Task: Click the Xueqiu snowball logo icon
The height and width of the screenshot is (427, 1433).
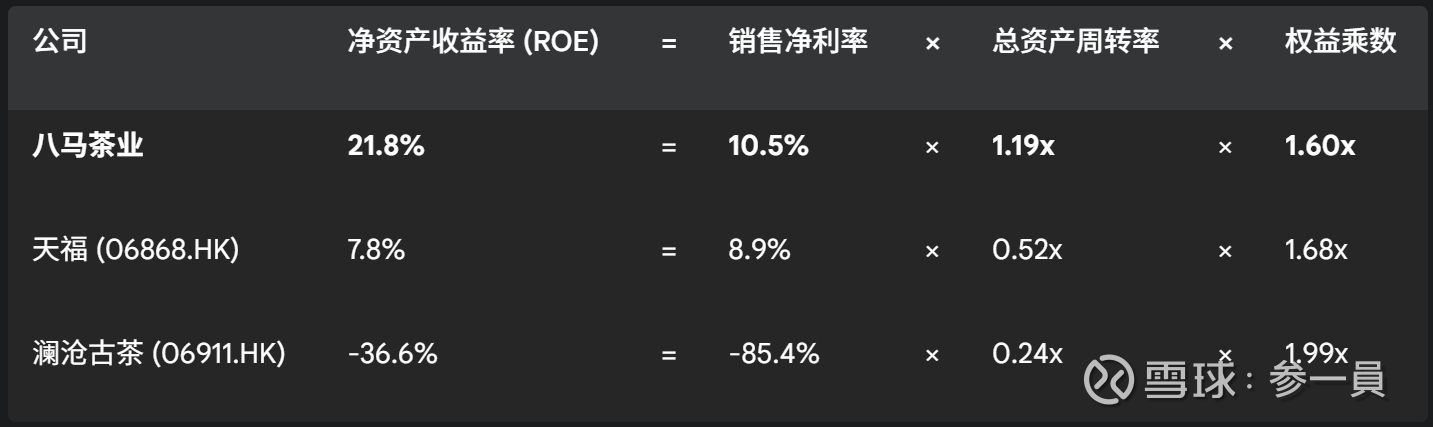Action: click(1110, 380)
